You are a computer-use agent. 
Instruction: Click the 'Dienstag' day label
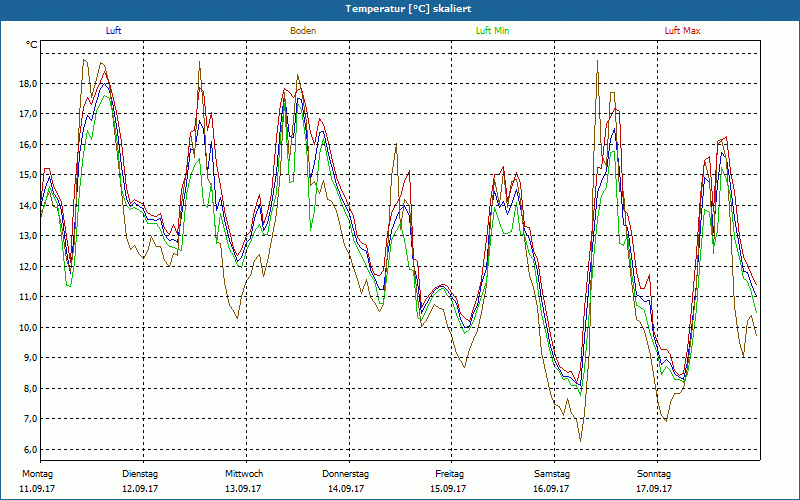click(140, 474)
